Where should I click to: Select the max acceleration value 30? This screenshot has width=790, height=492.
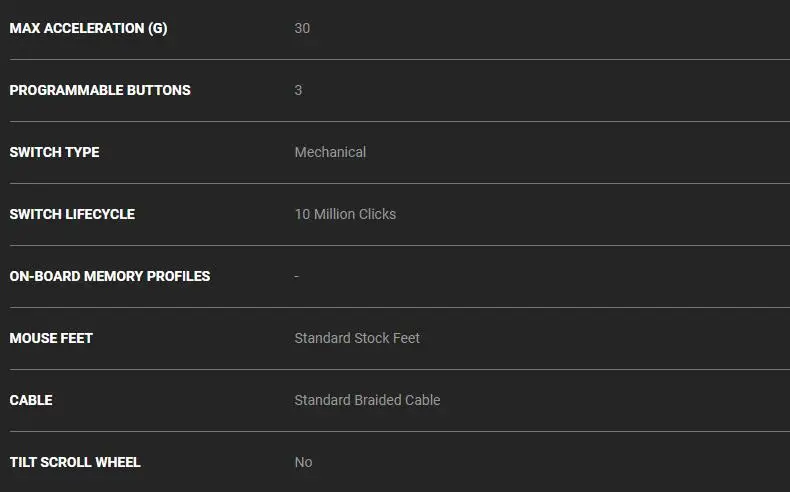click(302, 28)
